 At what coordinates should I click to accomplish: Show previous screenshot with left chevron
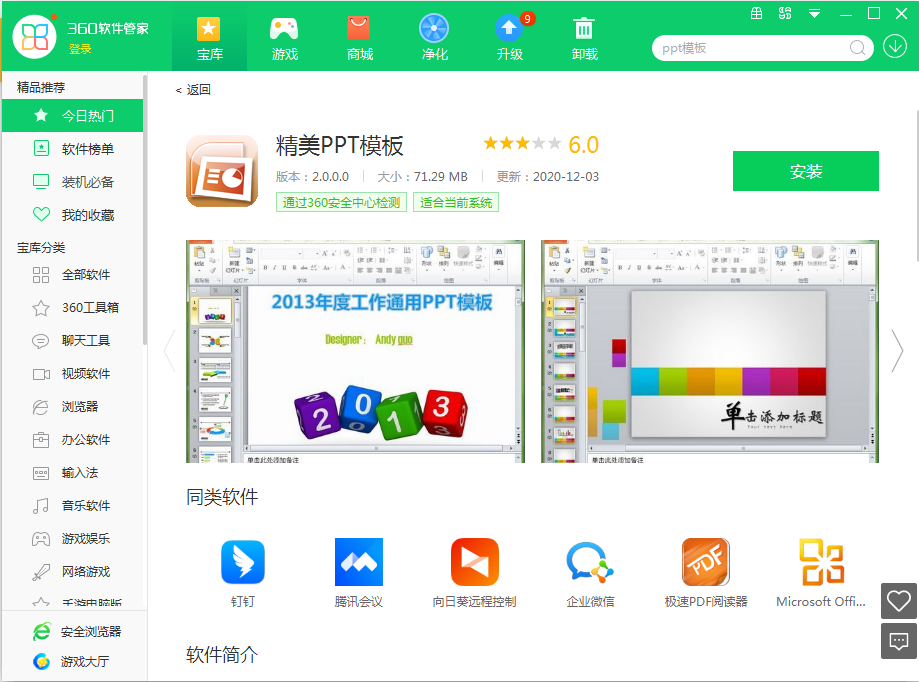tap(170, 351)
